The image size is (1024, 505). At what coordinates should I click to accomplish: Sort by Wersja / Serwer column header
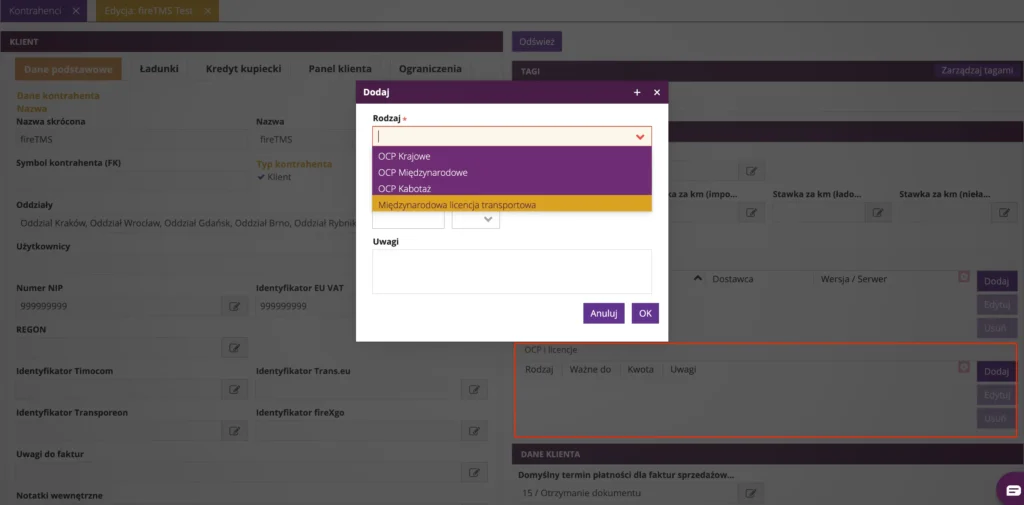click(854, 279)
